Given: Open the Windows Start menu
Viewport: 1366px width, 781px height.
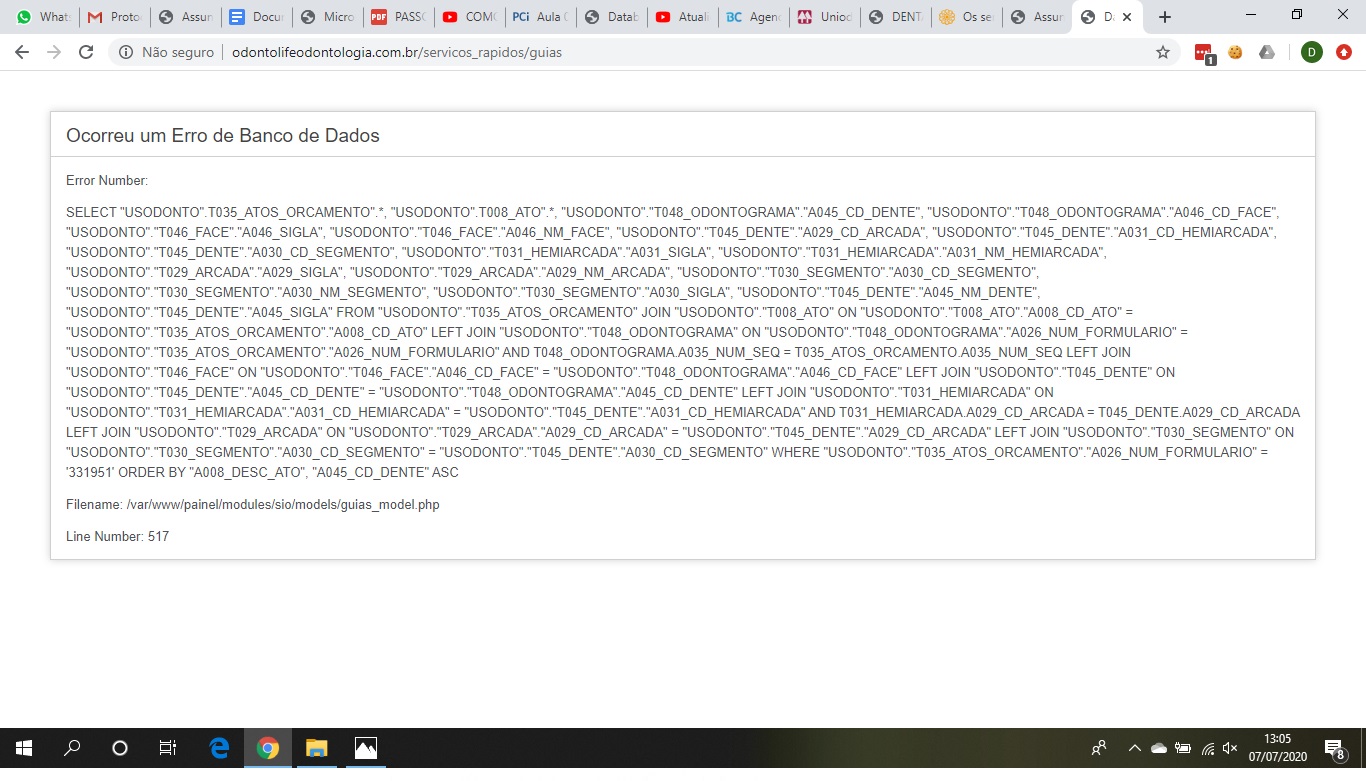Looking at the screenshot, I should 24,748.
